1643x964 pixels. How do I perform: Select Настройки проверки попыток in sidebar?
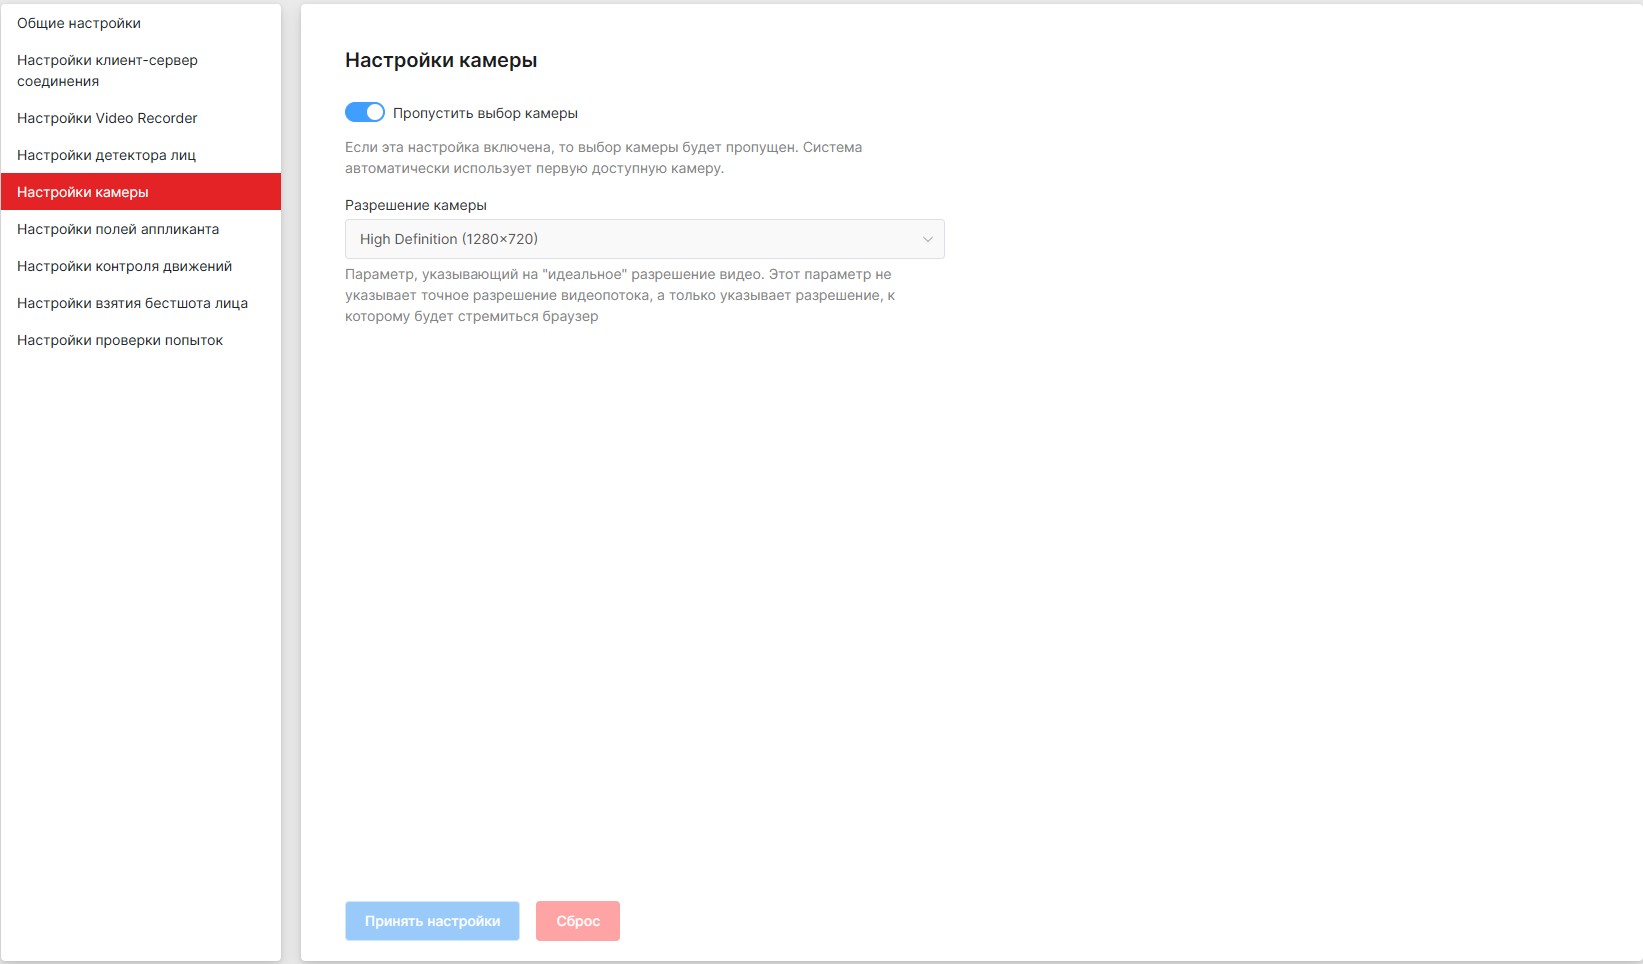[120, 340]
